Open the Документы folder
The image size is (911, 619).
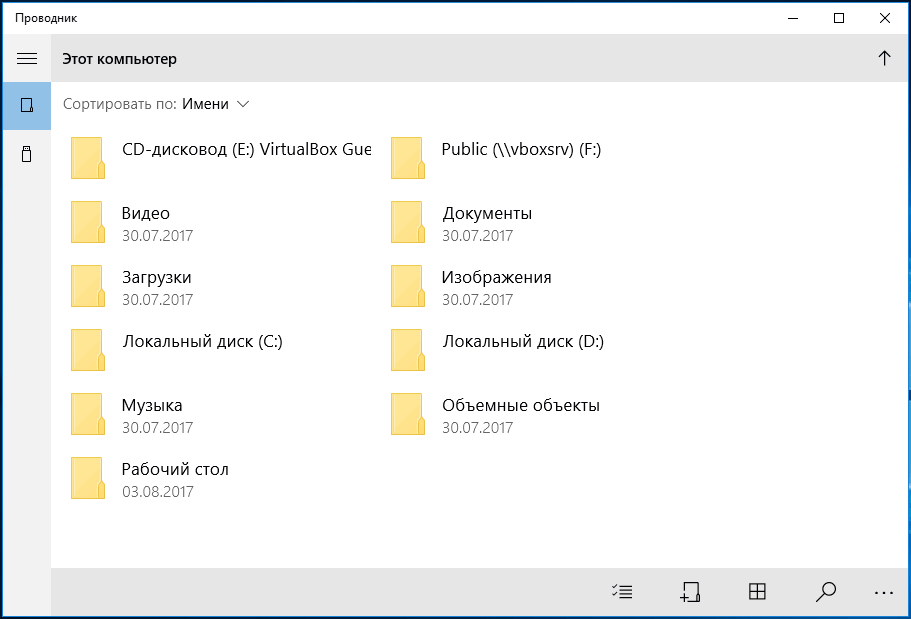540,222
